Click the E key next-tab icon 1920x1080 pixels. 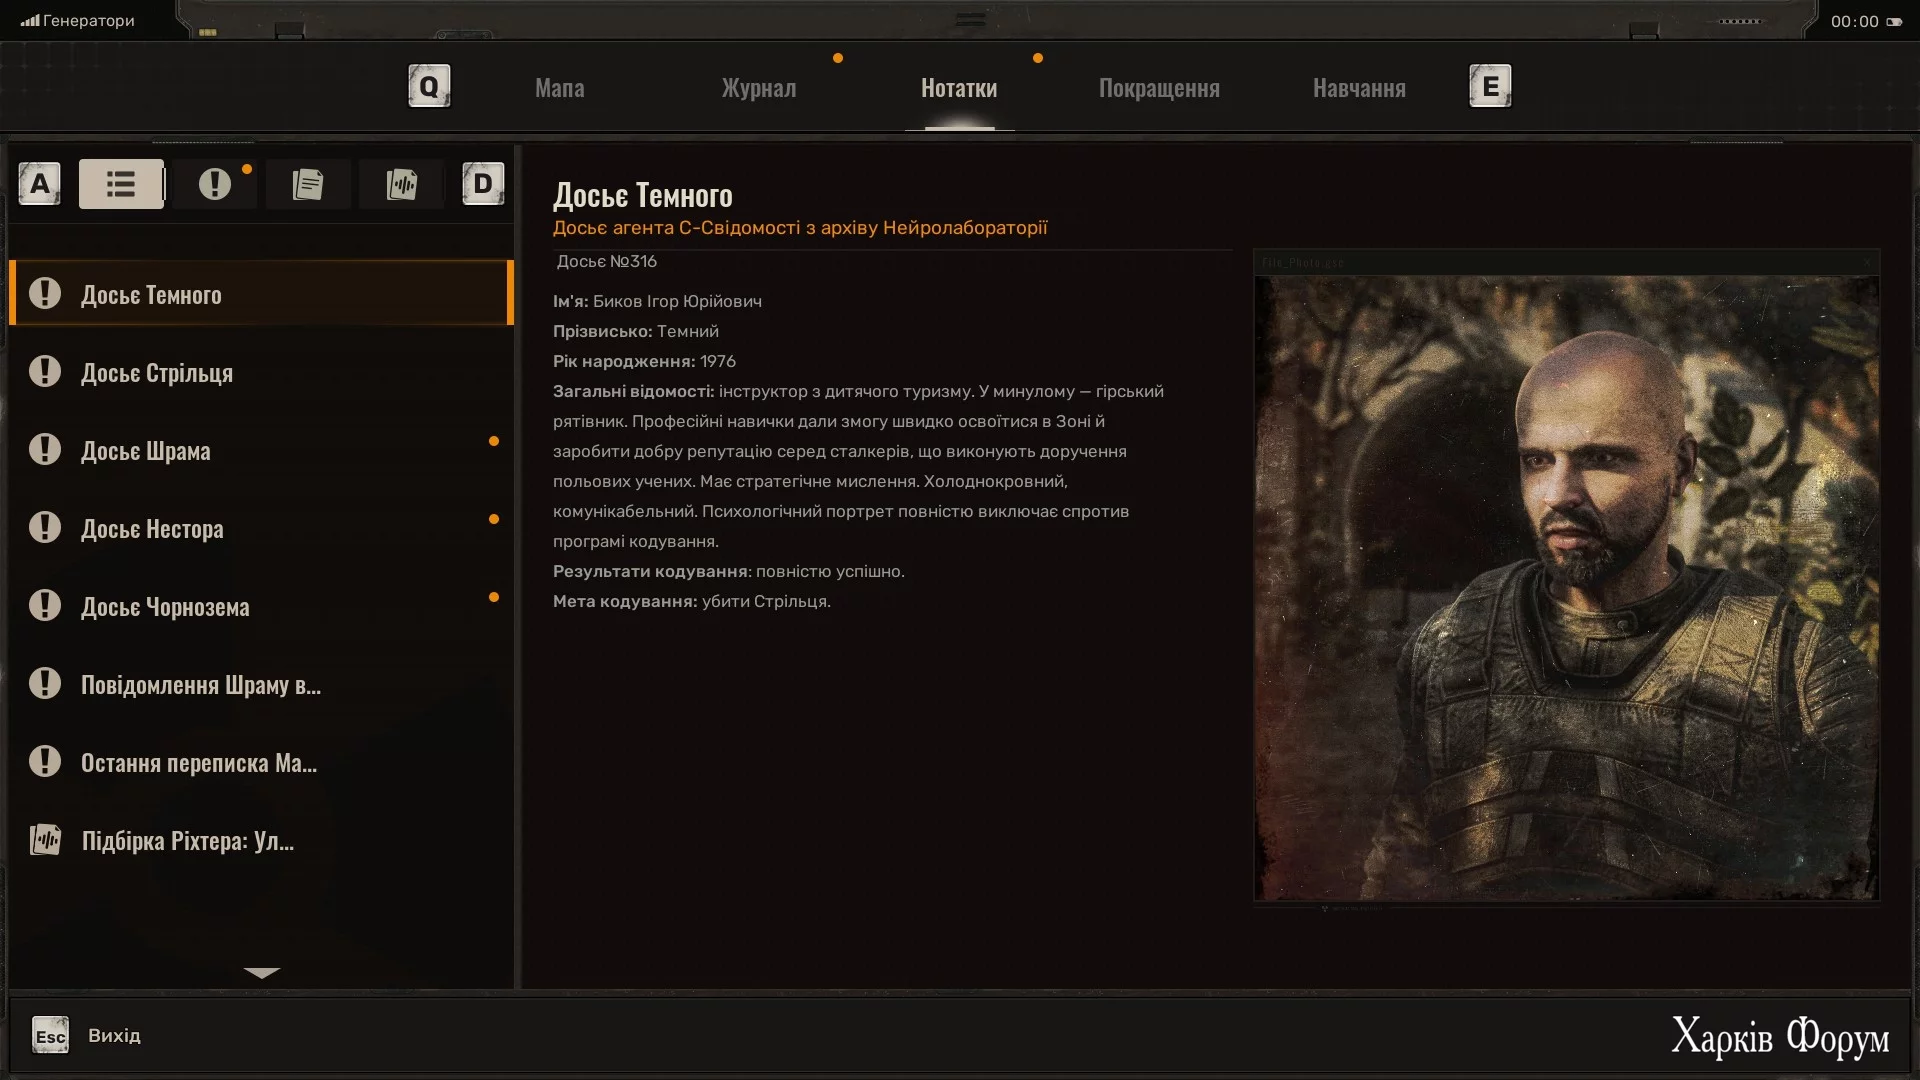click(1490, 86)
